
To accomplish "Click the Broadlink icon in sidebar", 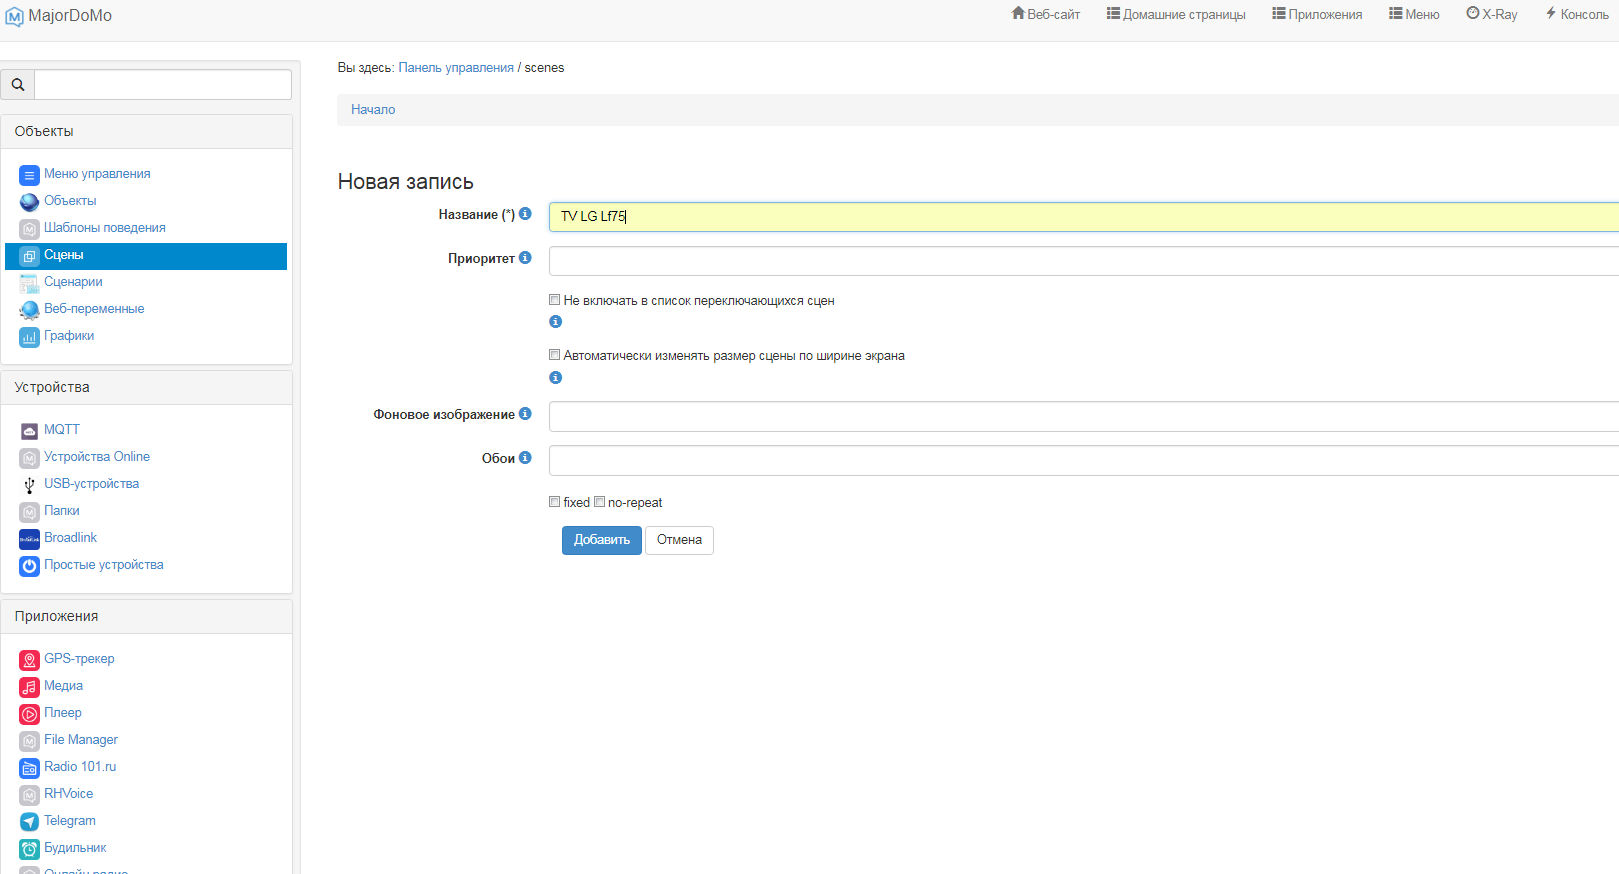I will pos(29,539).
